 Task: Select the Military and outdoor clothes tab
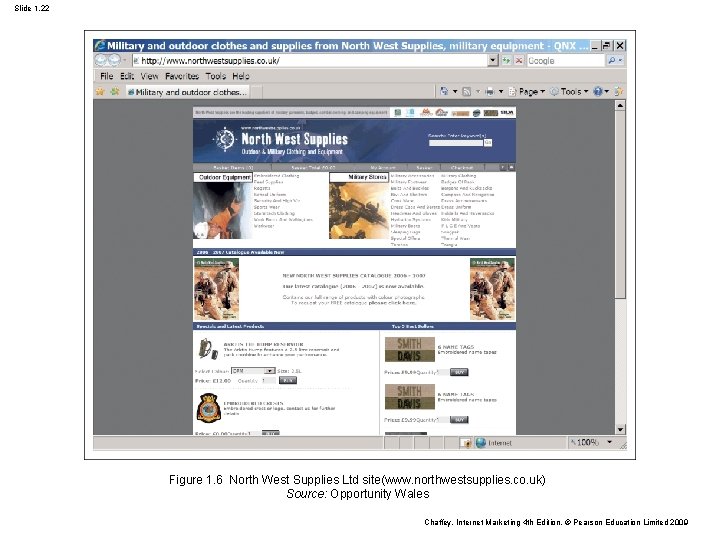coord(188,92)
